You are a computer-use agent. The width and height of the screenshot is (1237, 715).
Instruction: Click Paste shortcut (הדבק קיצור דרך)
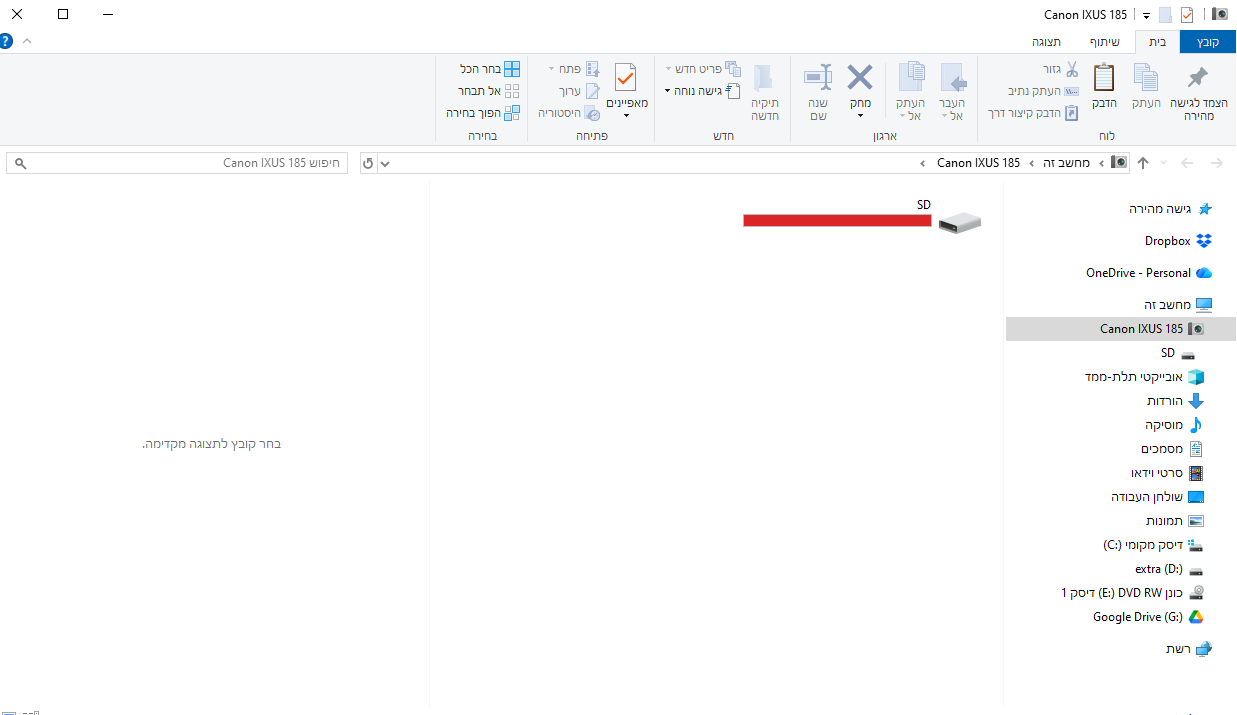1033,113
